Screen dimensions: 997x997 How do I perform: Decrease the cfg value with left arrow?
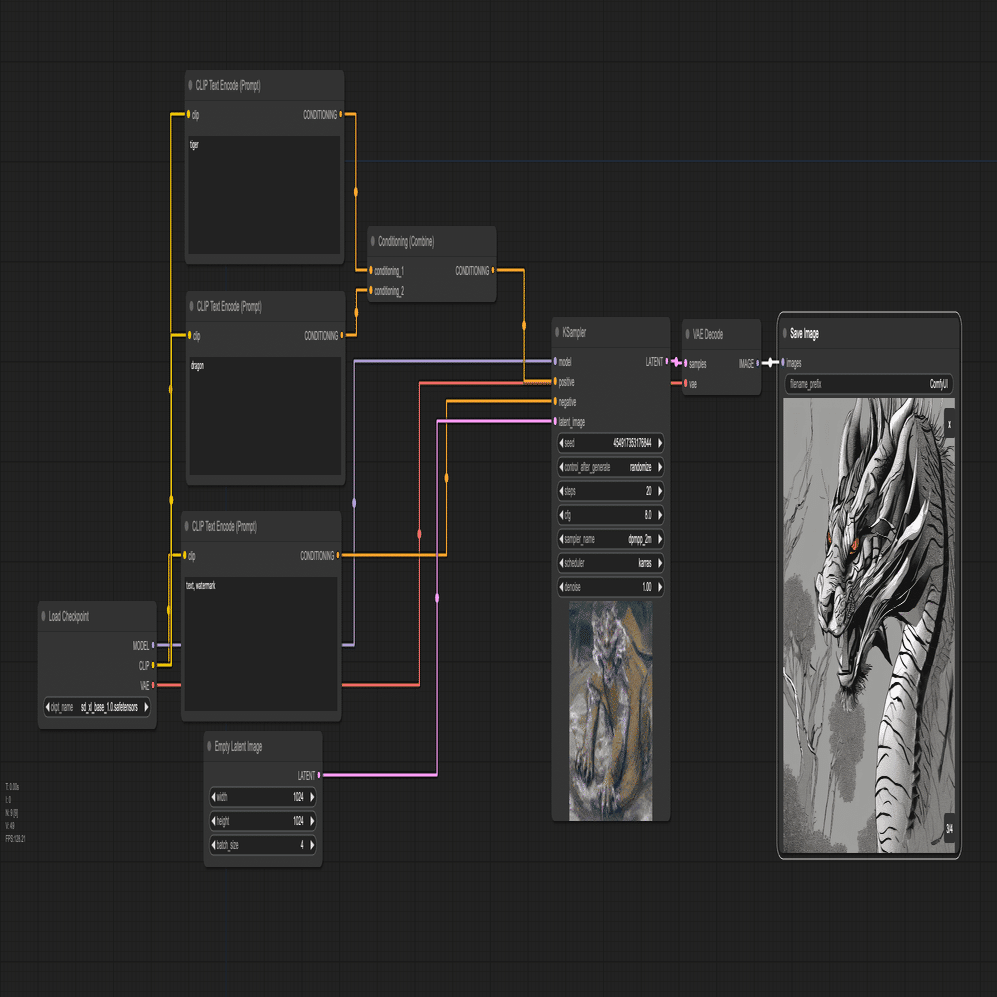[561, 515]
